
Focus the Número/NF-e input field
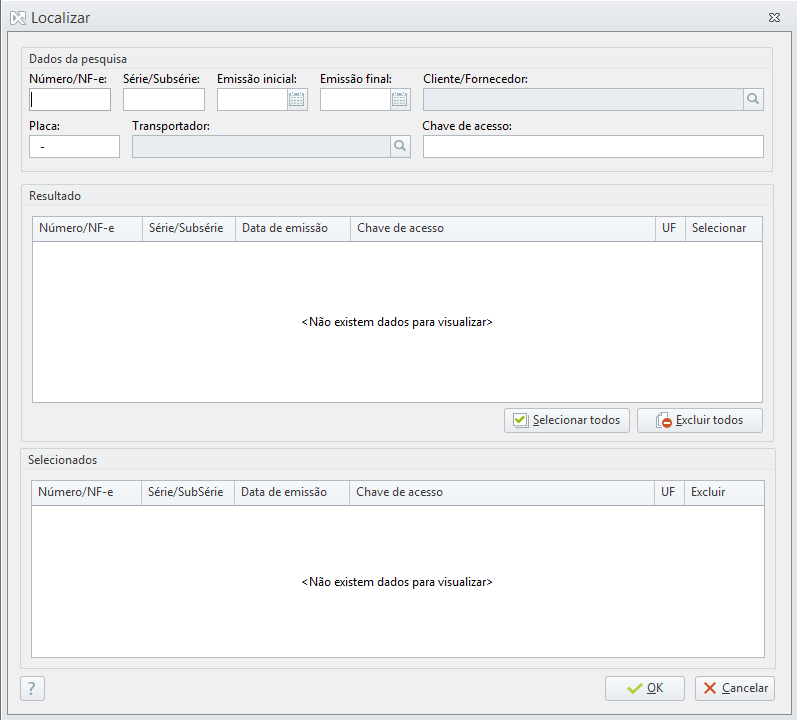70,99
